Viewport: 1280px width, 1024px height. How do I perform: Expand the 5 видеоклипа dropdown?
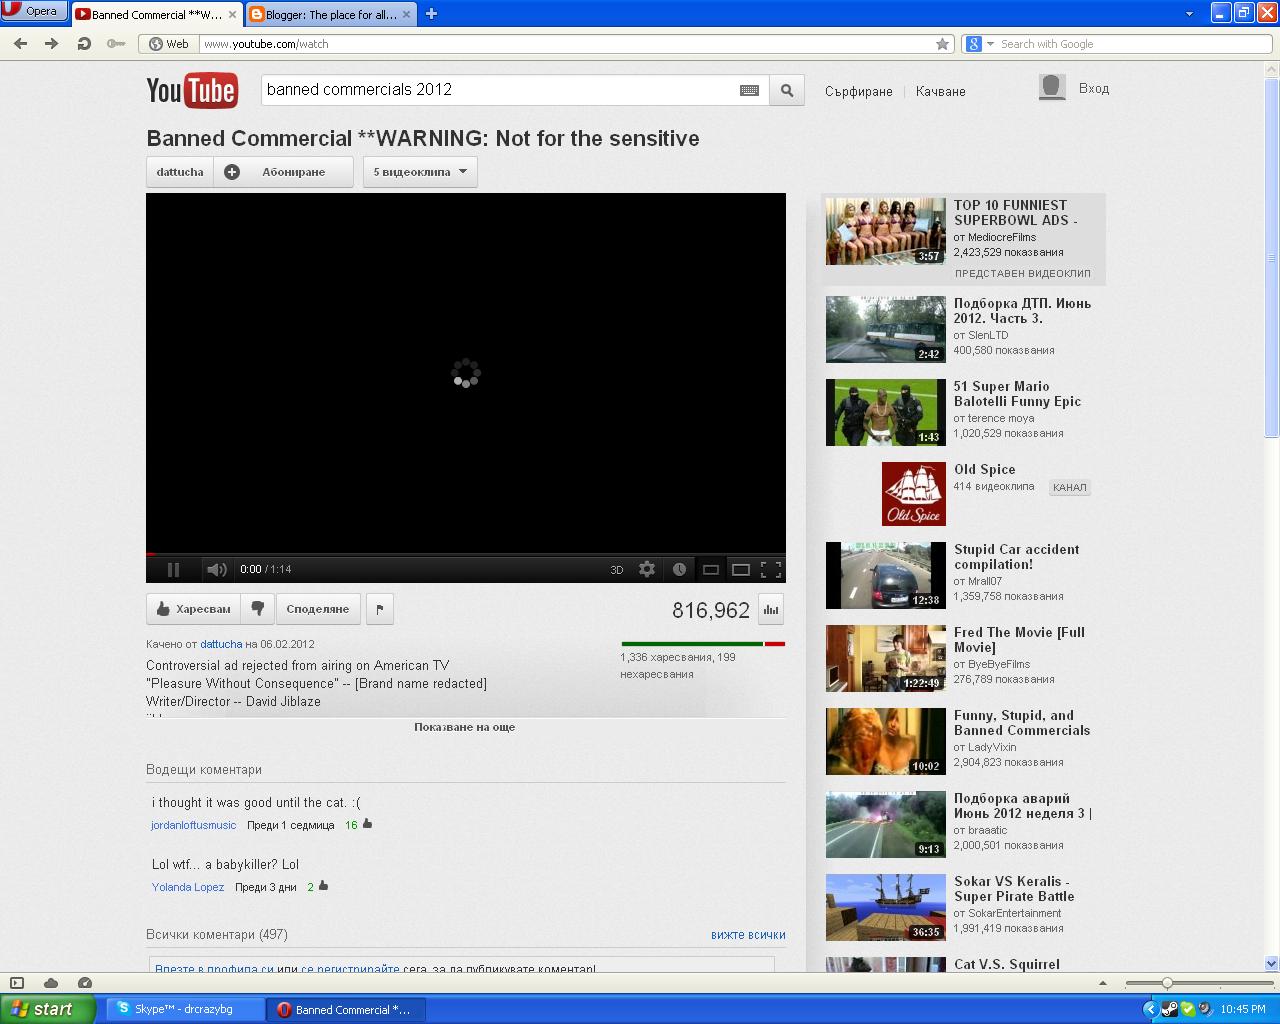click(420, 172)
